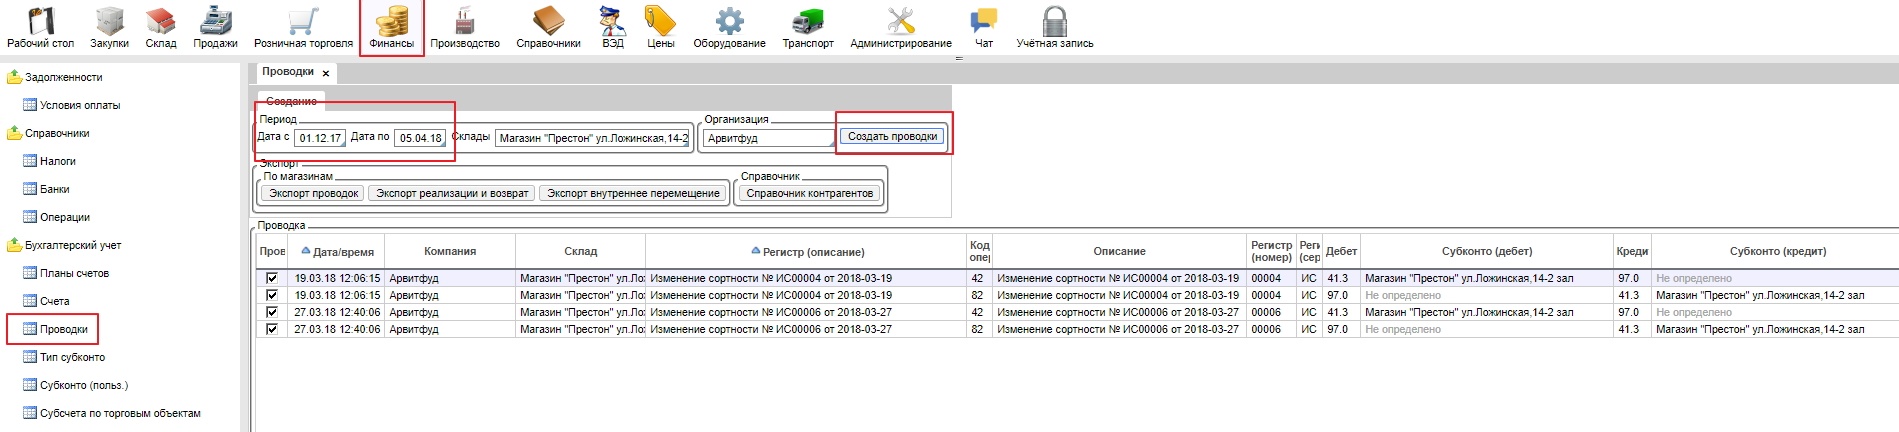Open the Производство factory icon

click(x=464, y=27)
